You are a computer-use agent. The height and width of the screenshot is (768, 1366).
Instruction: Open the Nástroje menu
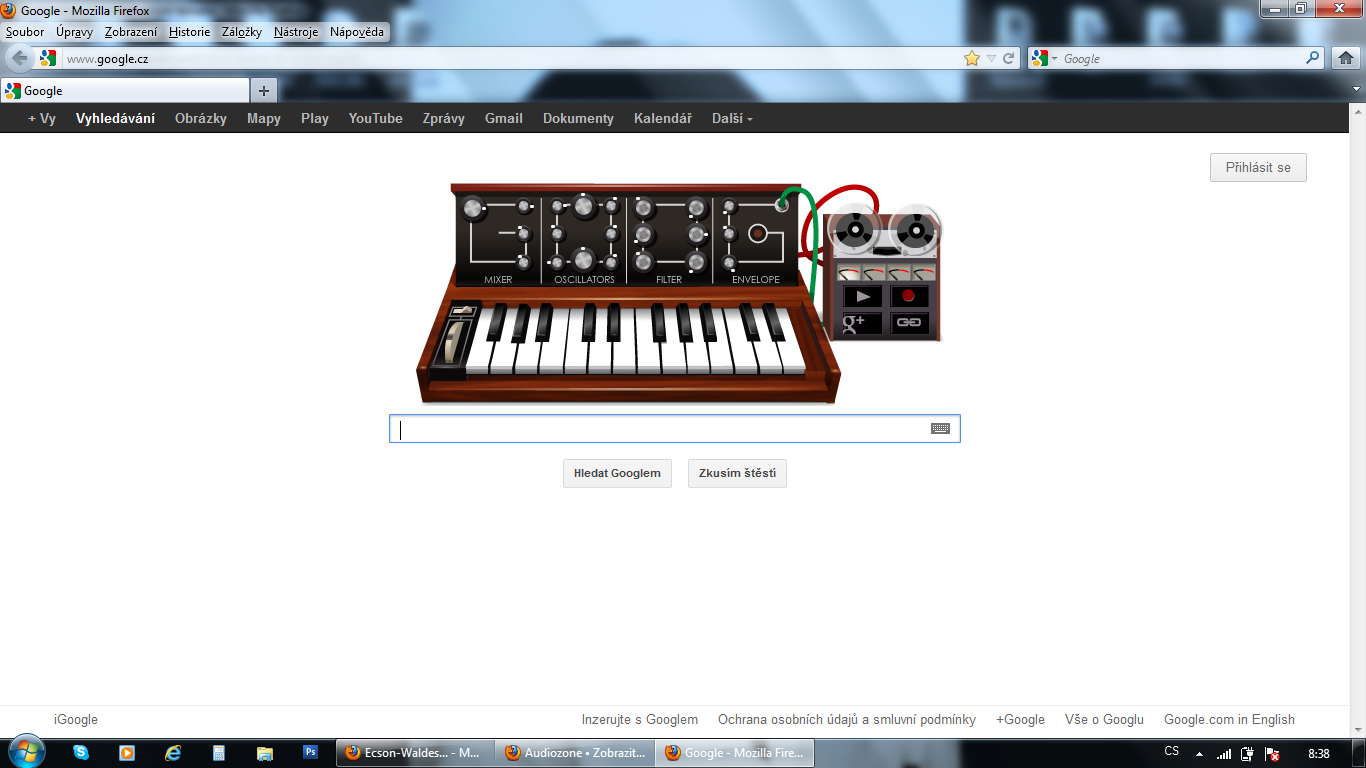click(x=295, y=32)
